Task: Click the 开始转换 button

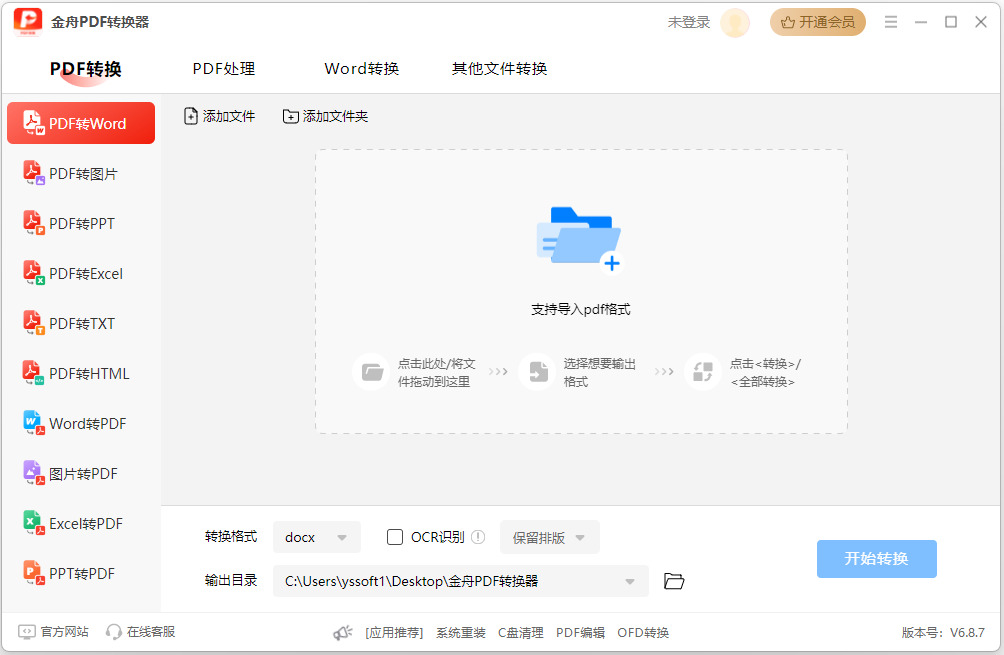Action: [x=876, y=558]
